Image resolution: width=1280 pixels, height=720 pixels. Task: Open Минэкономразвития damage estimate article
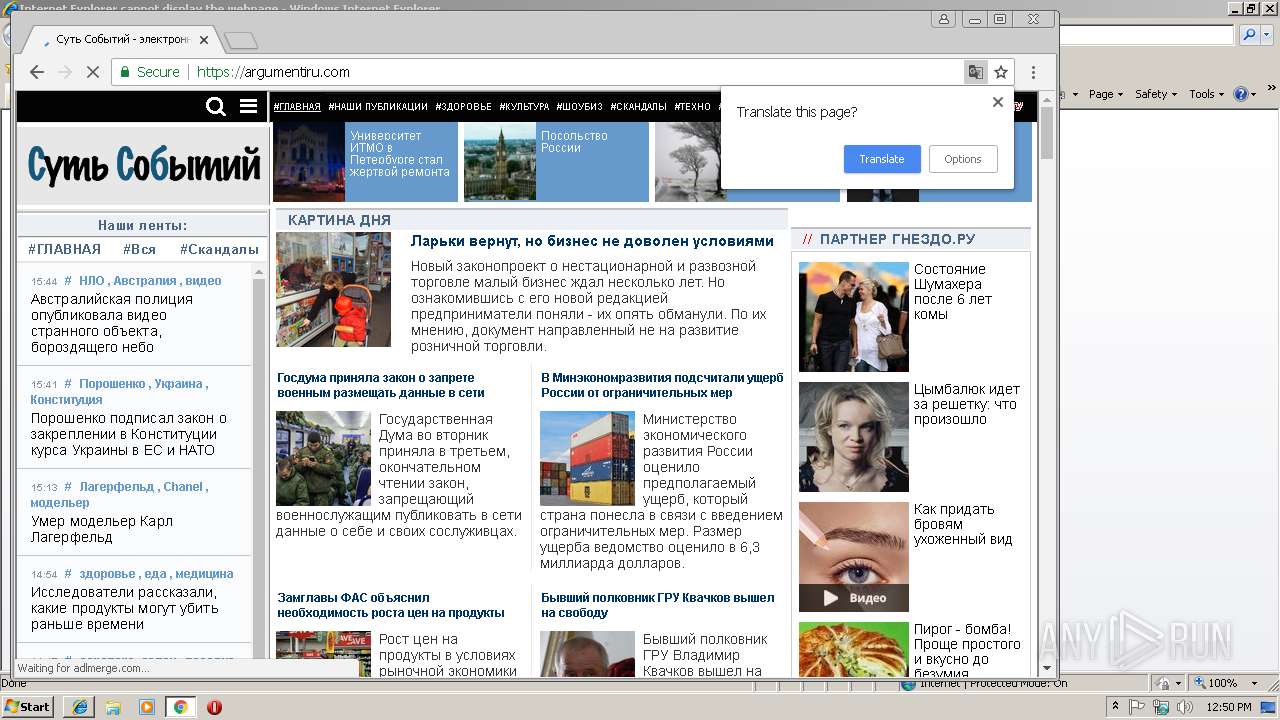tap(662, 385)
